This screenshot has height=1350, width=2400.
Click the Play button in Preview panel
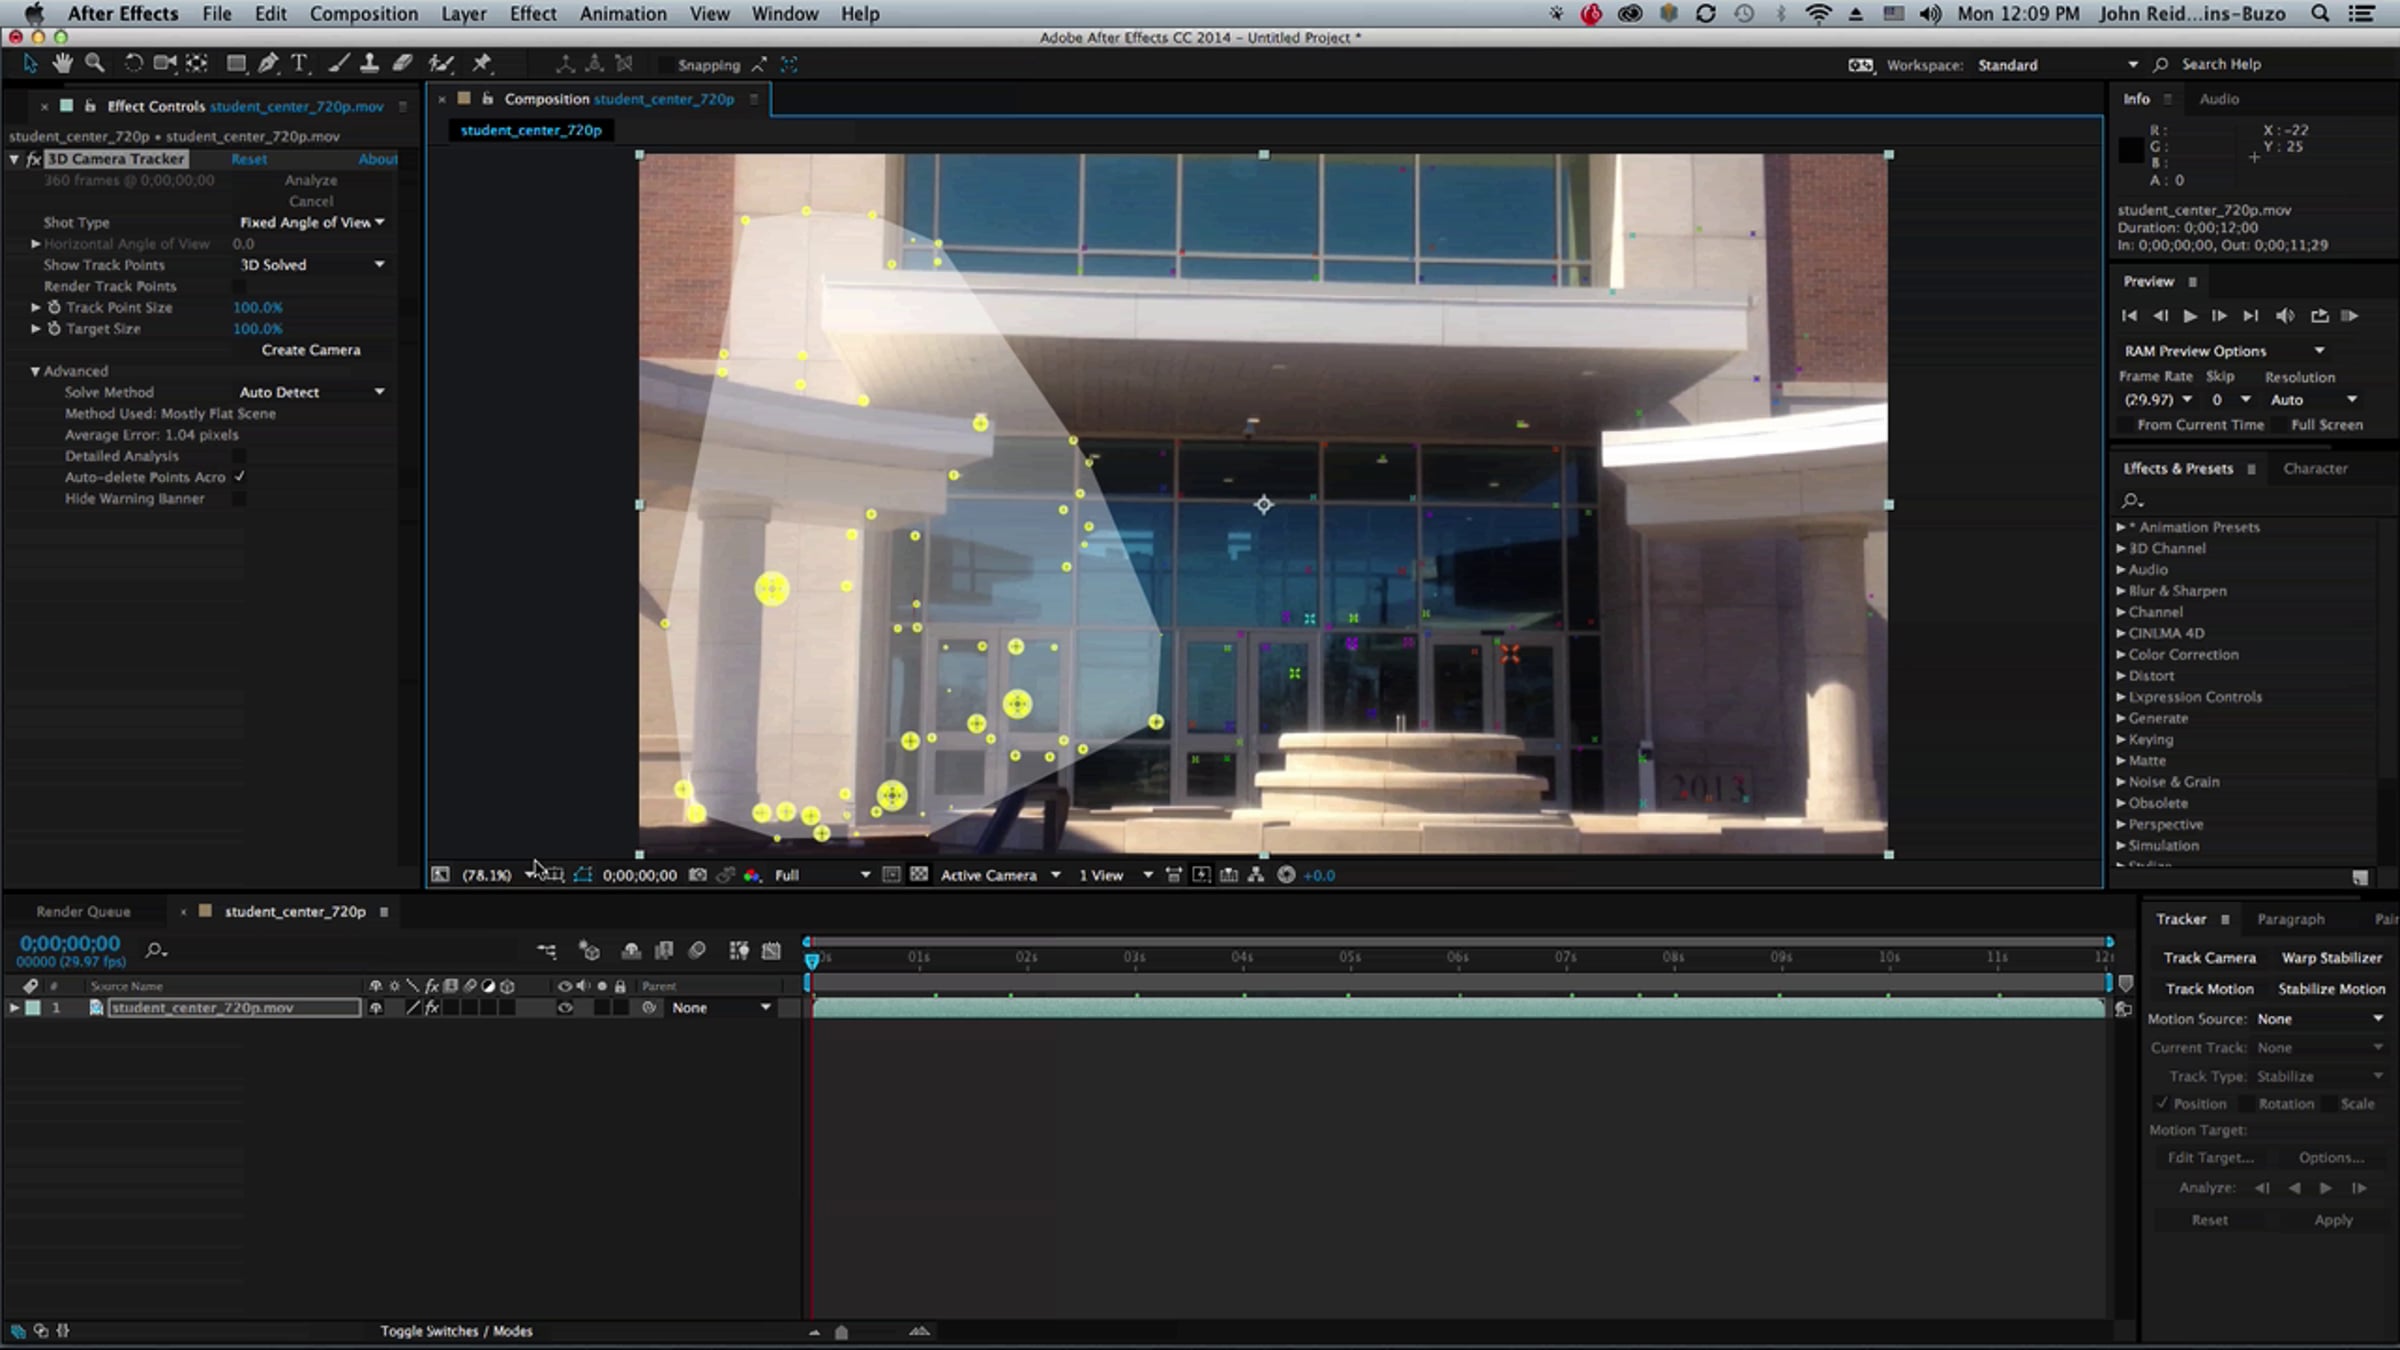tap(2189, 316)
